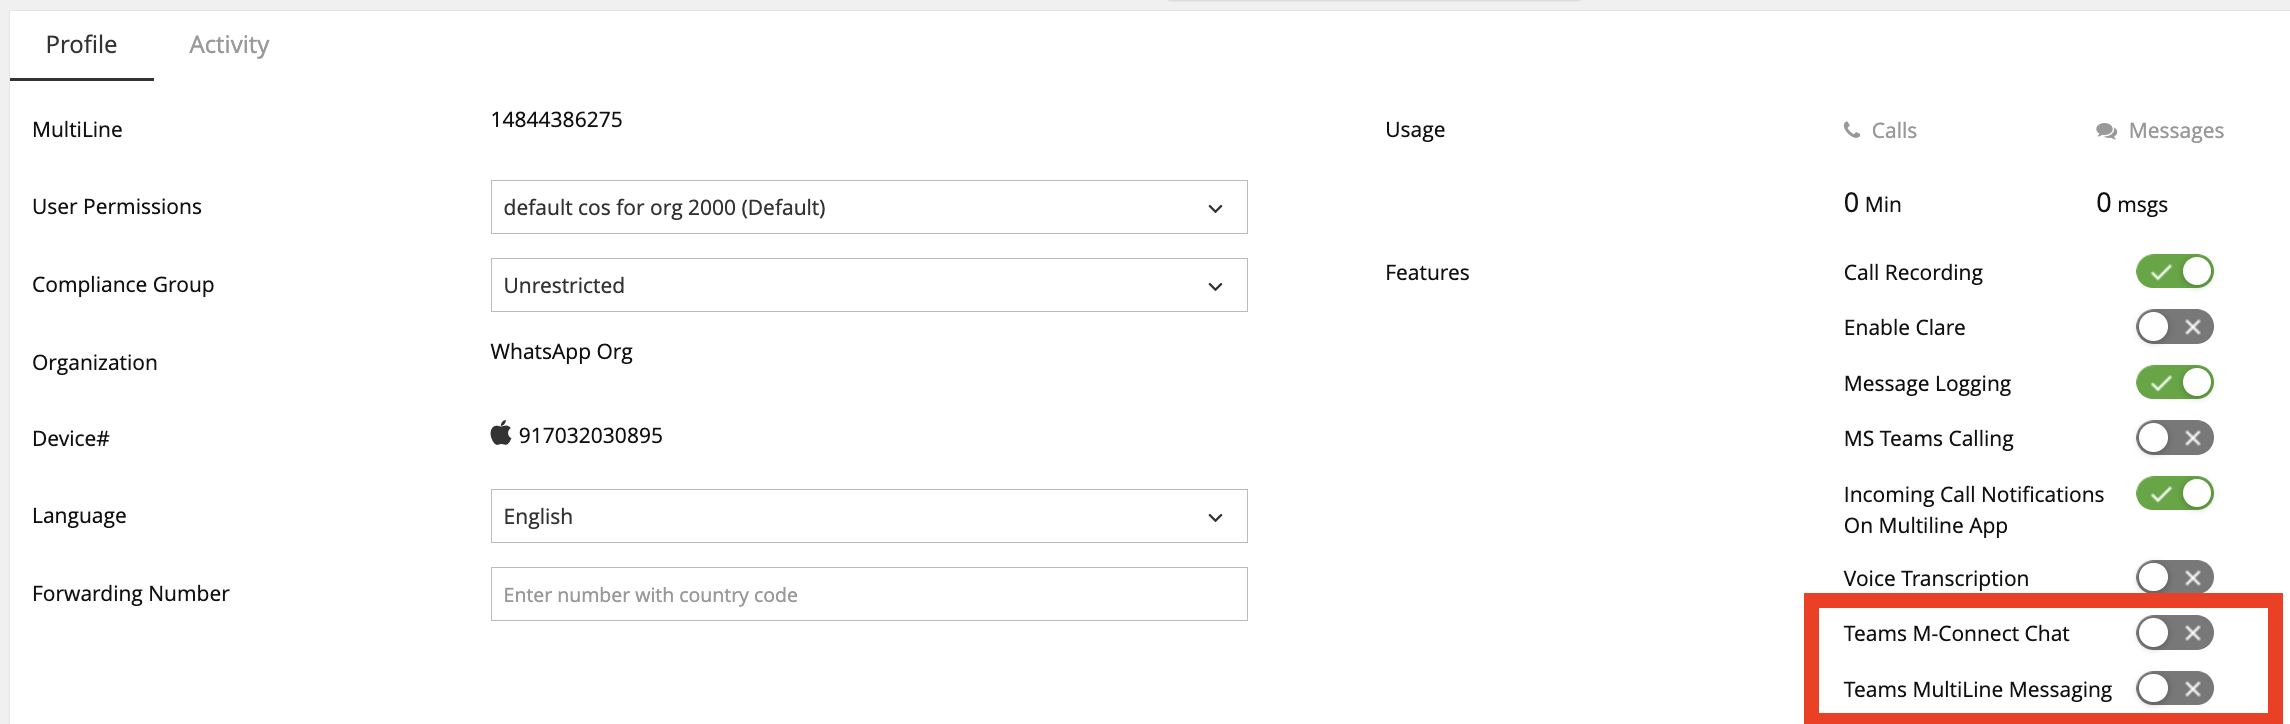Click the Forwarding Number input field

868,594
